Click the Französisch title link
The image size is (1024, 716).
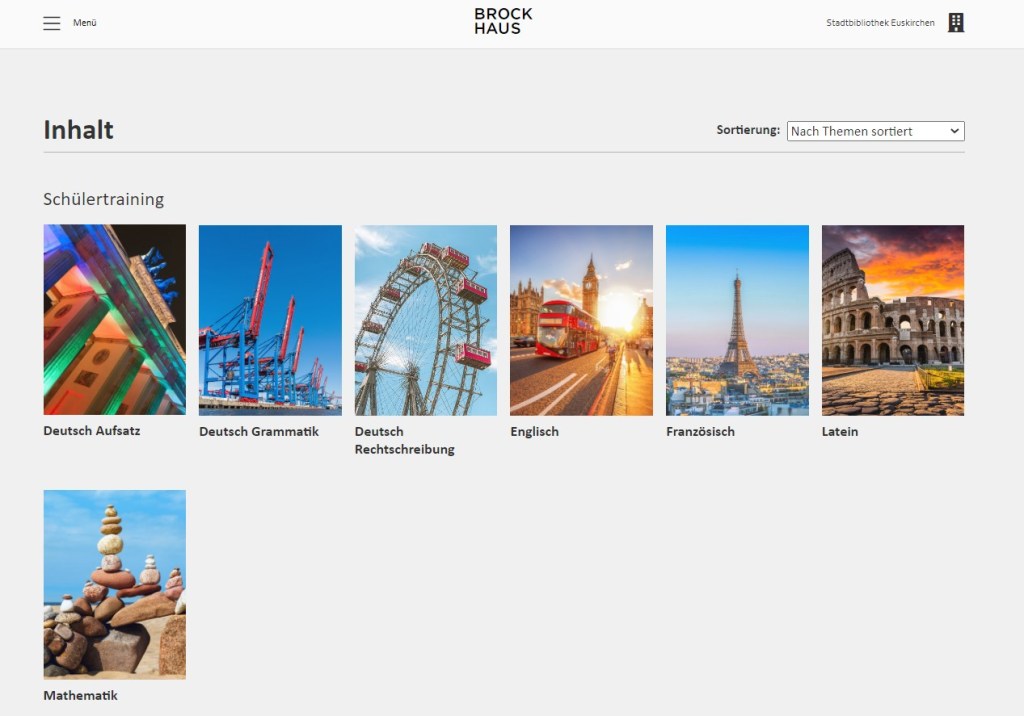700,432
